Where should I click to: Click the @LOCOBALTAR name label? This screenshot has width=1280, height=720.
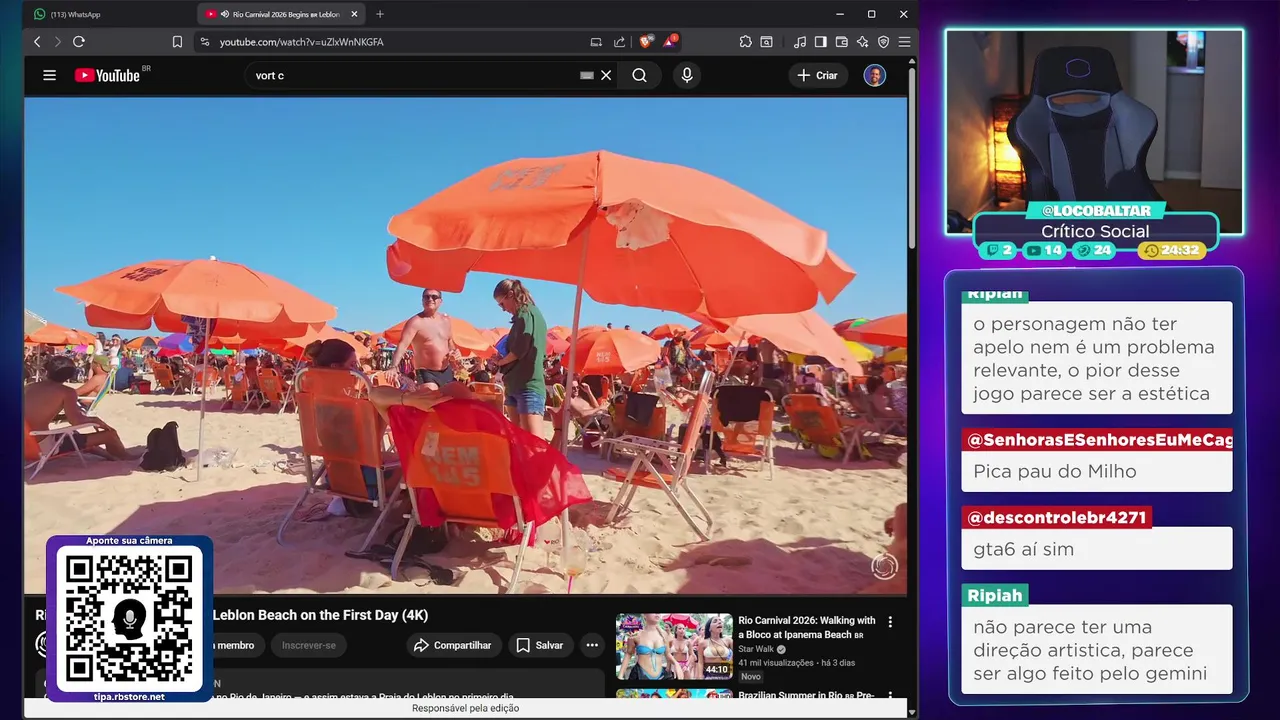pos(1096,210)
